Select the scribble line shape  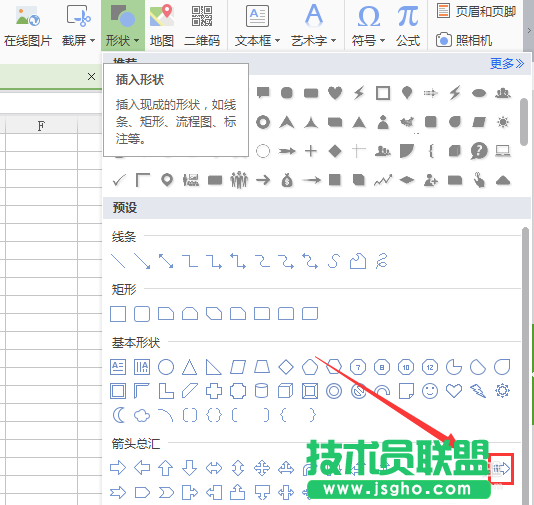382,261
